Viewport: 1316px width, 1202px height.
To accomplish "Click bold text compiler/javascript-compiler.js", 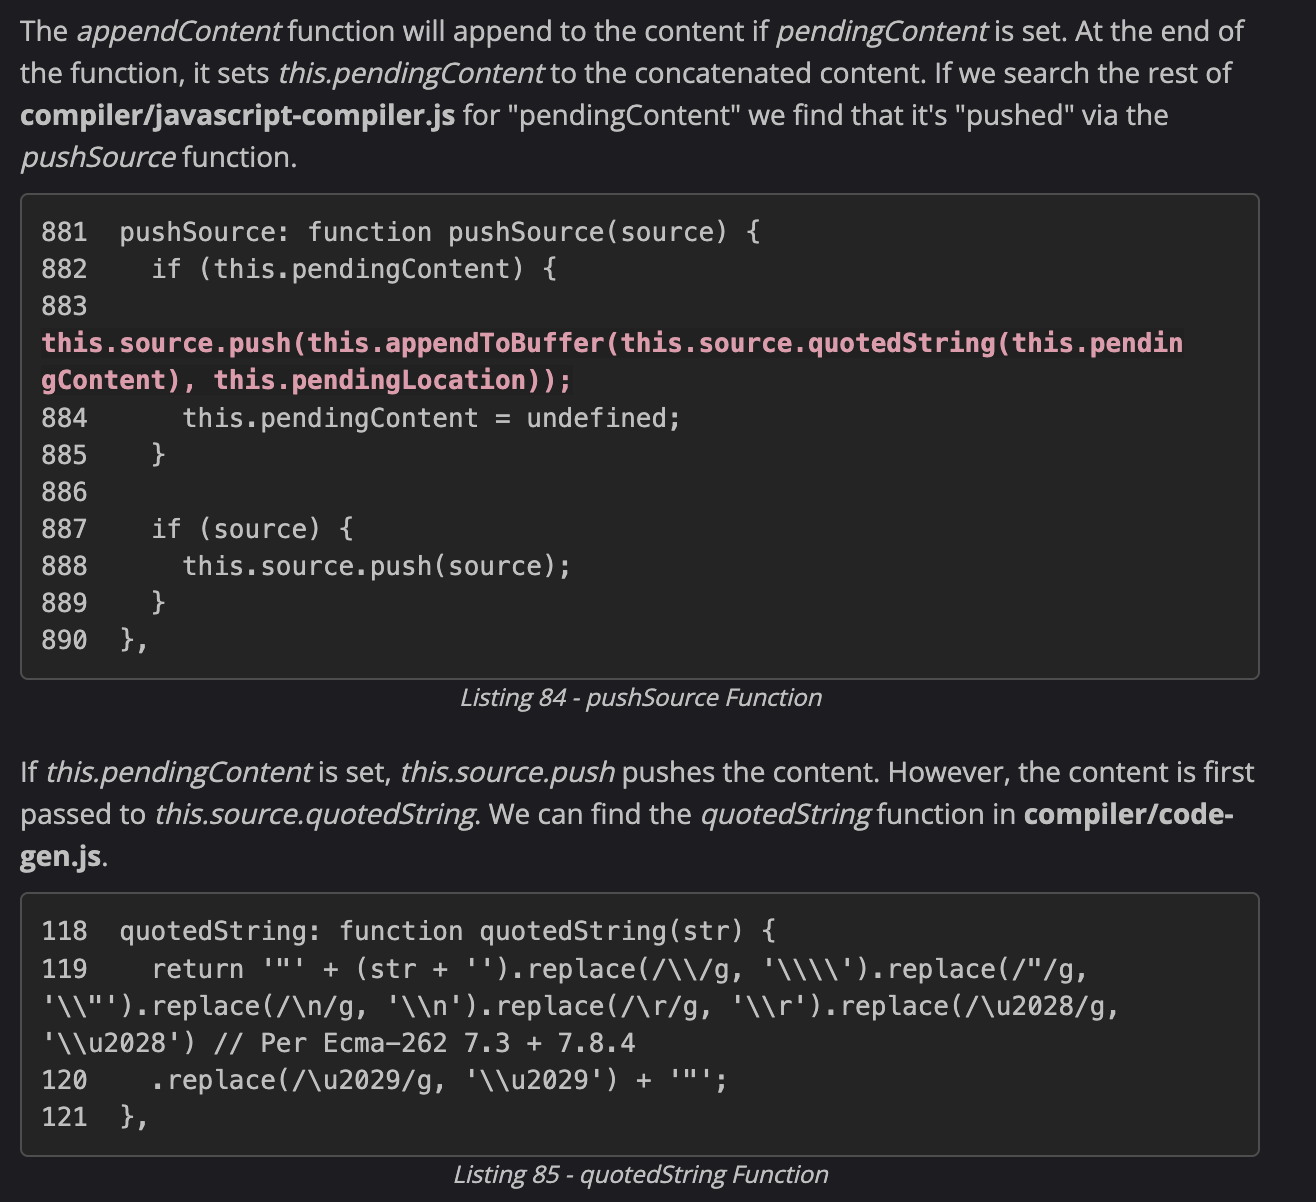I will [238, 115].
